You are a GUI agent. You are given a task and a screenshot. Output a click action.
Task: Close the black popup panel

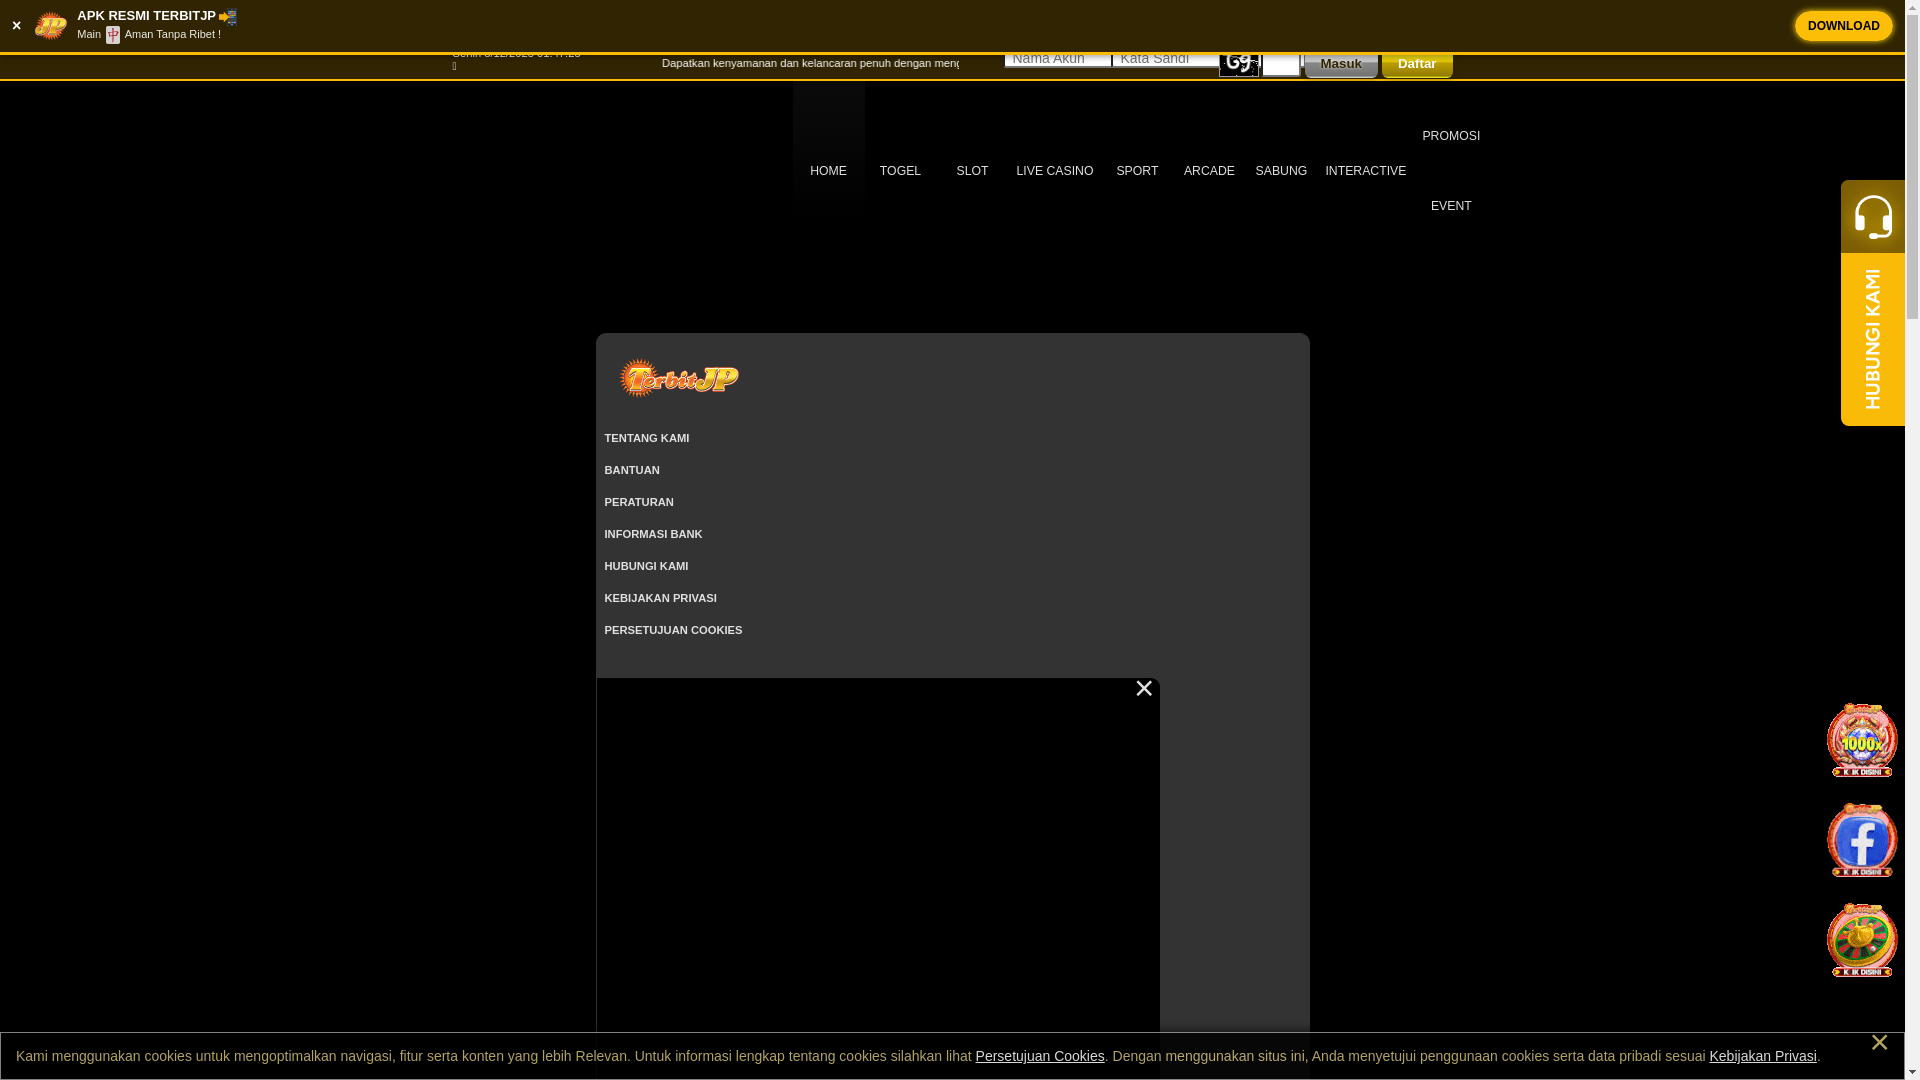tap(1144, 689)
